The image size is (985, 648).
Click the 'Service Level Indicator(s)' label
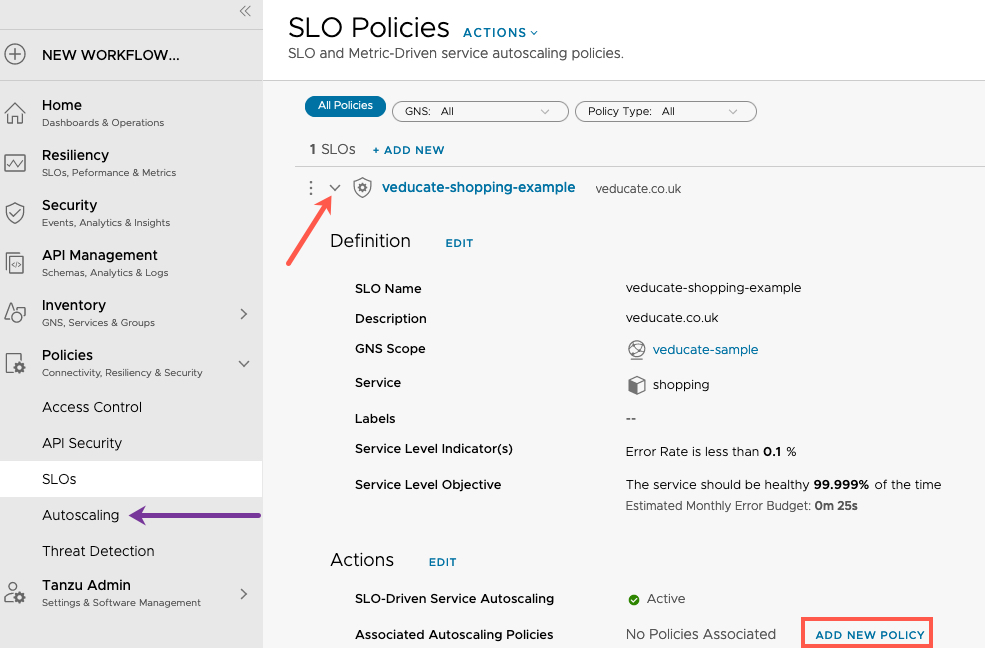433,448
